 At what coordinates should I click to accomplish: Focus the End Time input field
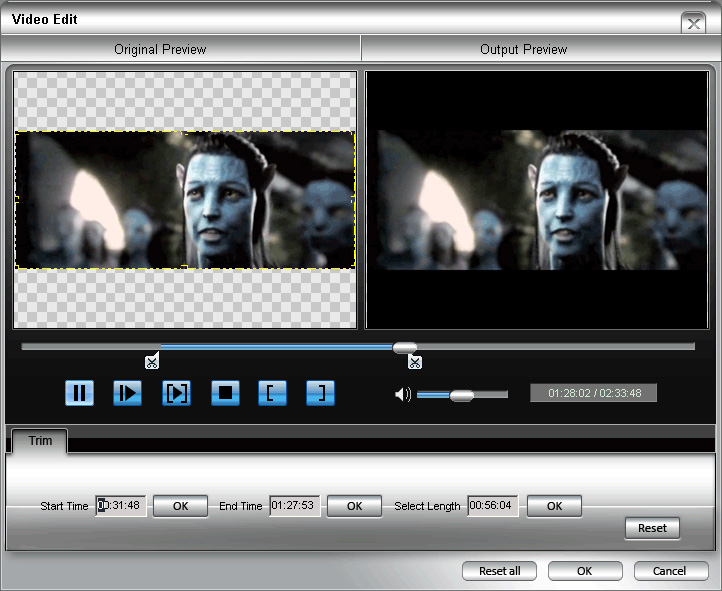[295, 506]
